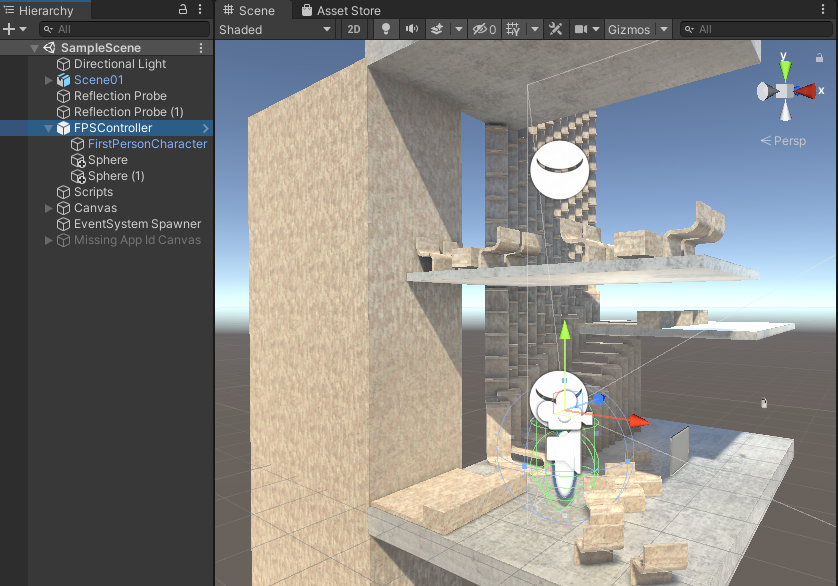Expand the Canvas object in hierarchy
Screen dimensions: 838x586
49,208
